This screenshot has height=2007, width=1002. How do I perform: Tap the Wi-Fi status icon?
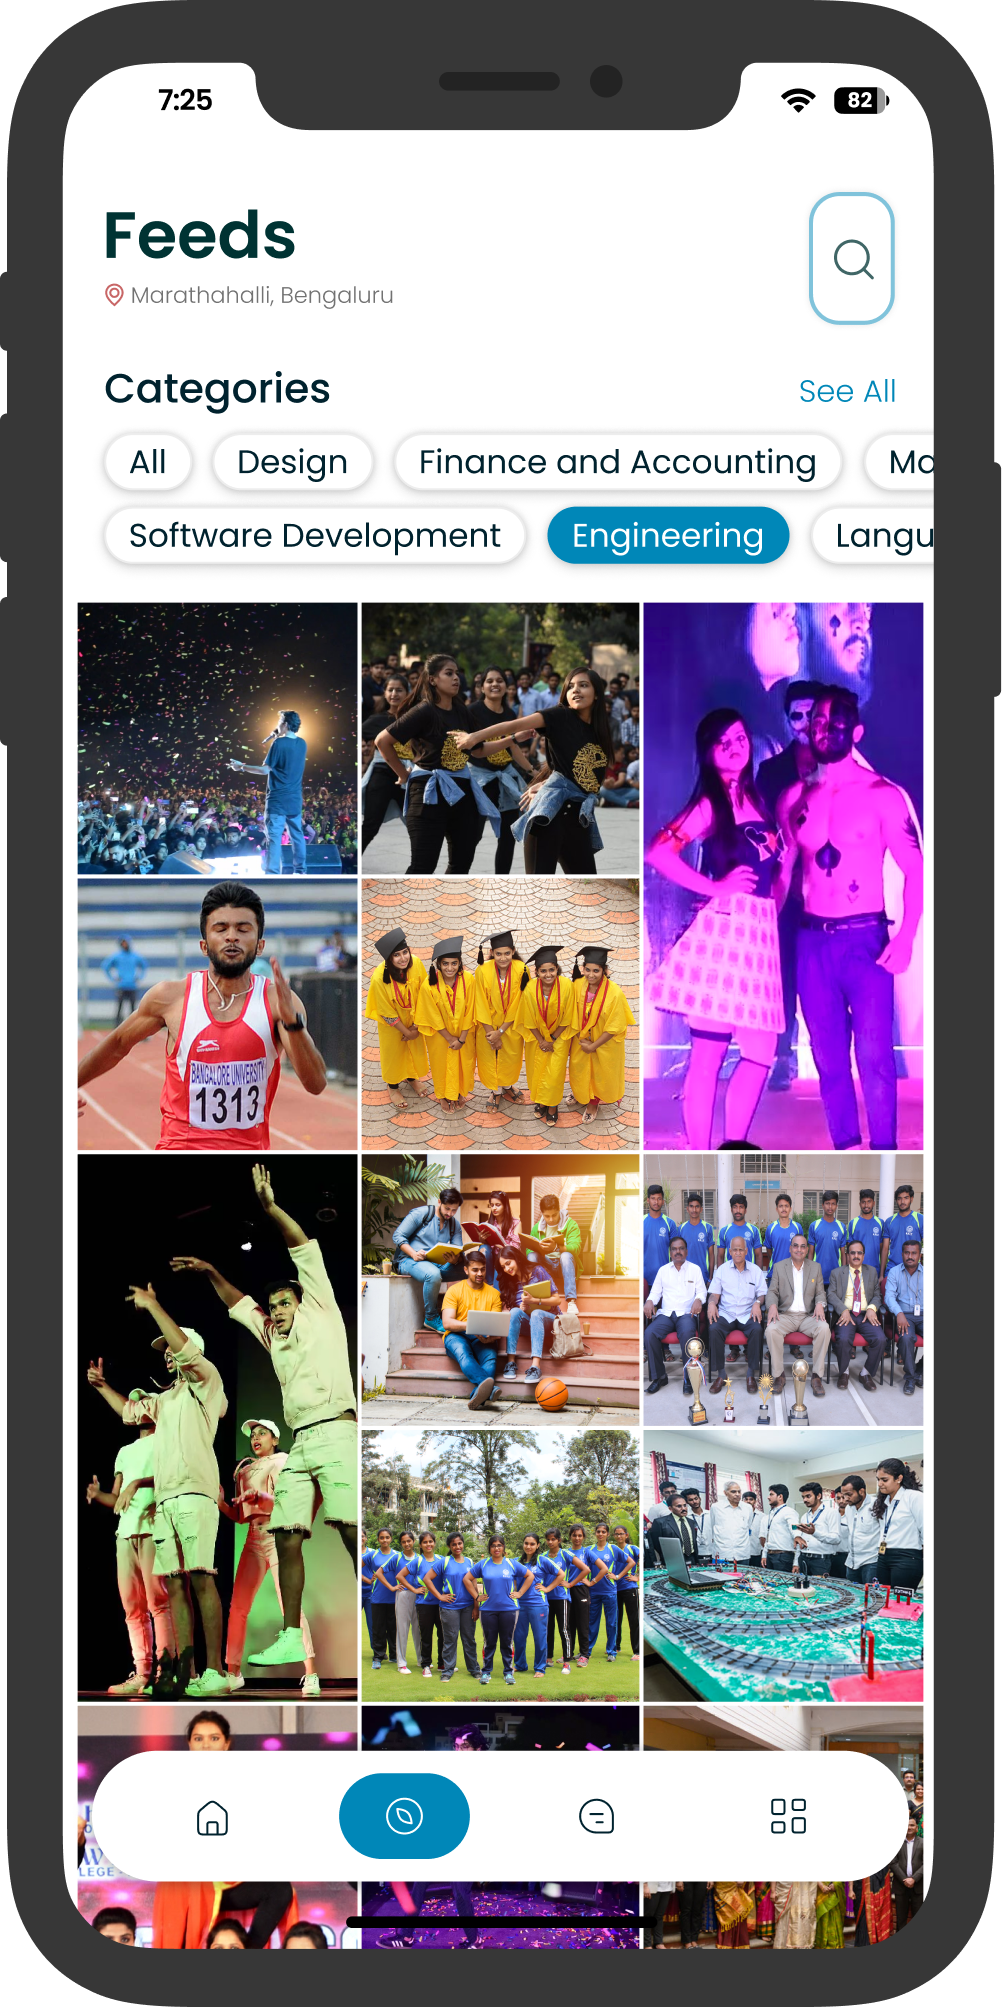[797, 100]
